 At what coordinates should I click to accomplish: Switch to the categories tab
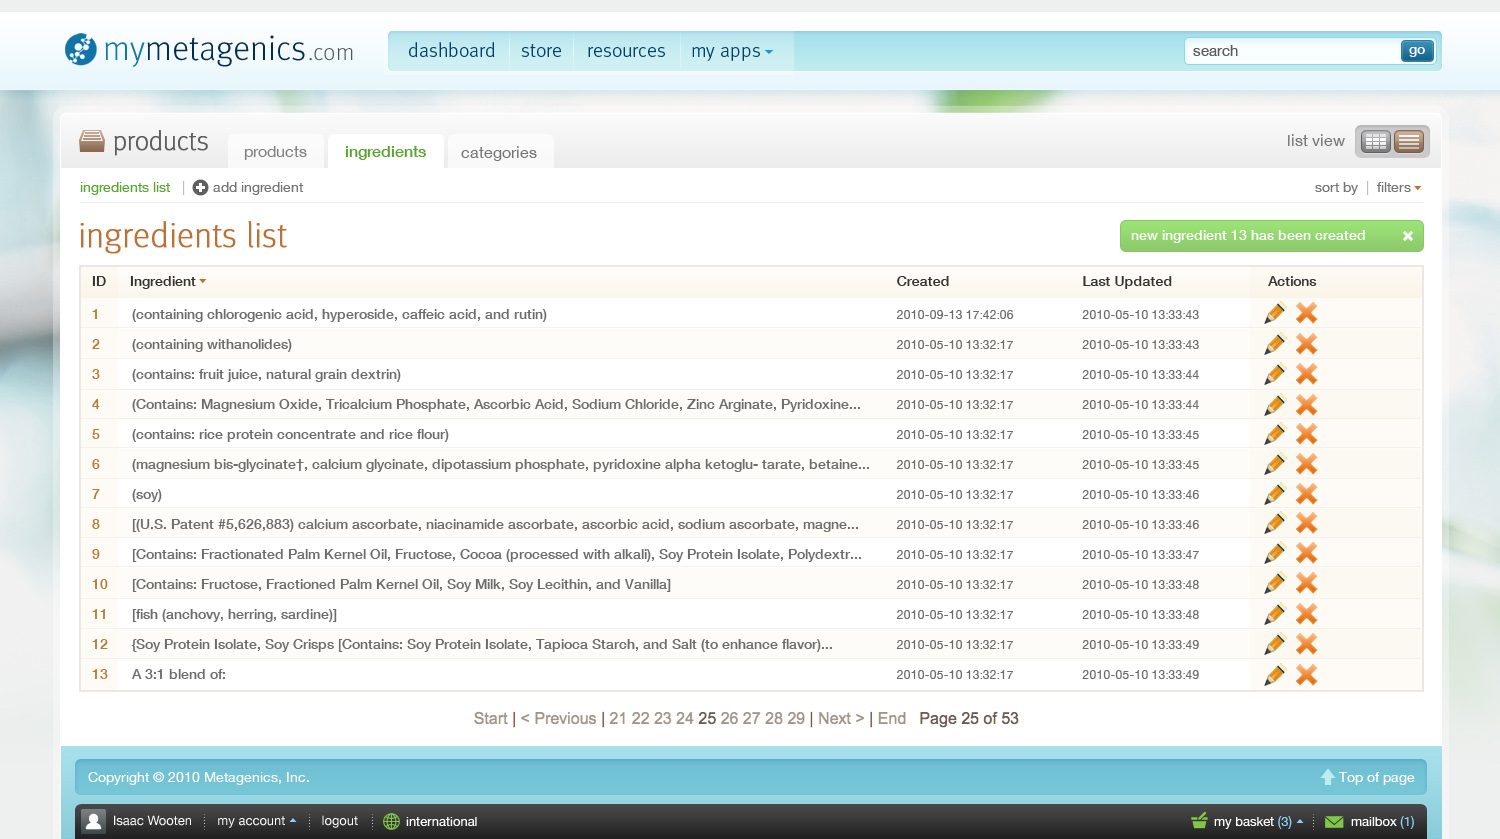(x=499, y=152)
